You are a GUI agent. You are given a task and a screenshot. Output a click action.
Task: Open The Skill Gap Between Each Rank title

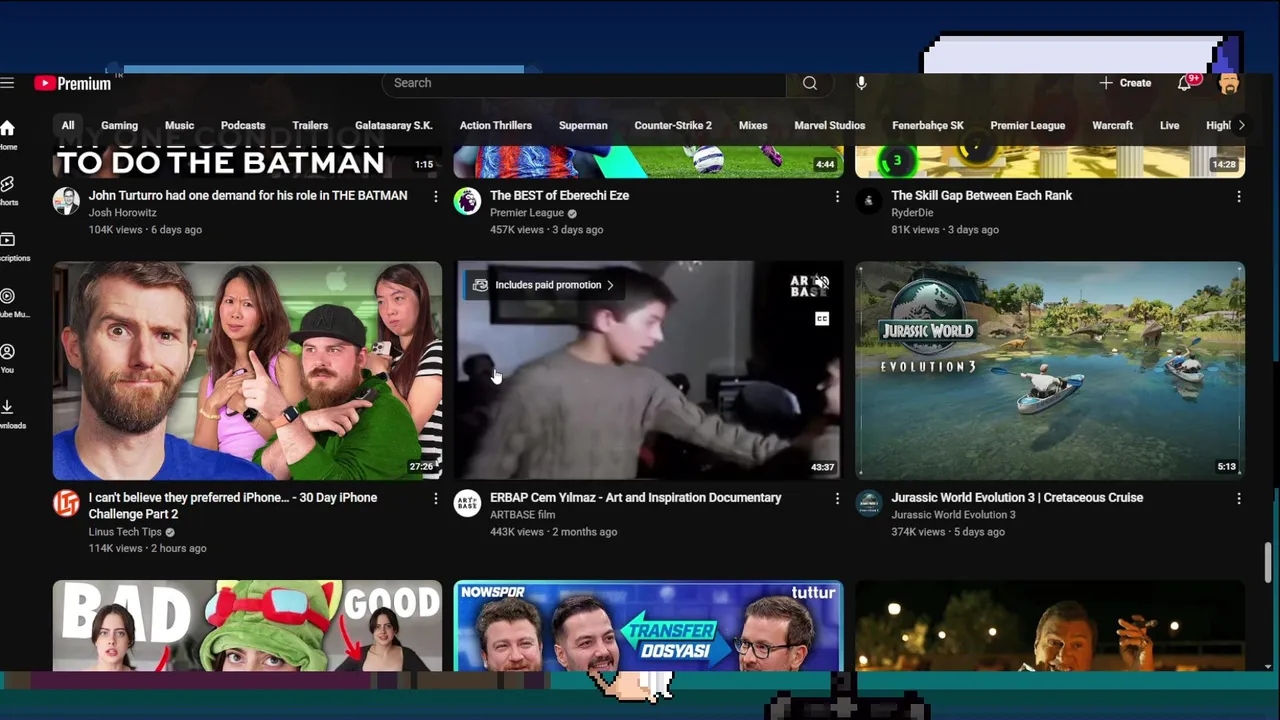point(981,195)
